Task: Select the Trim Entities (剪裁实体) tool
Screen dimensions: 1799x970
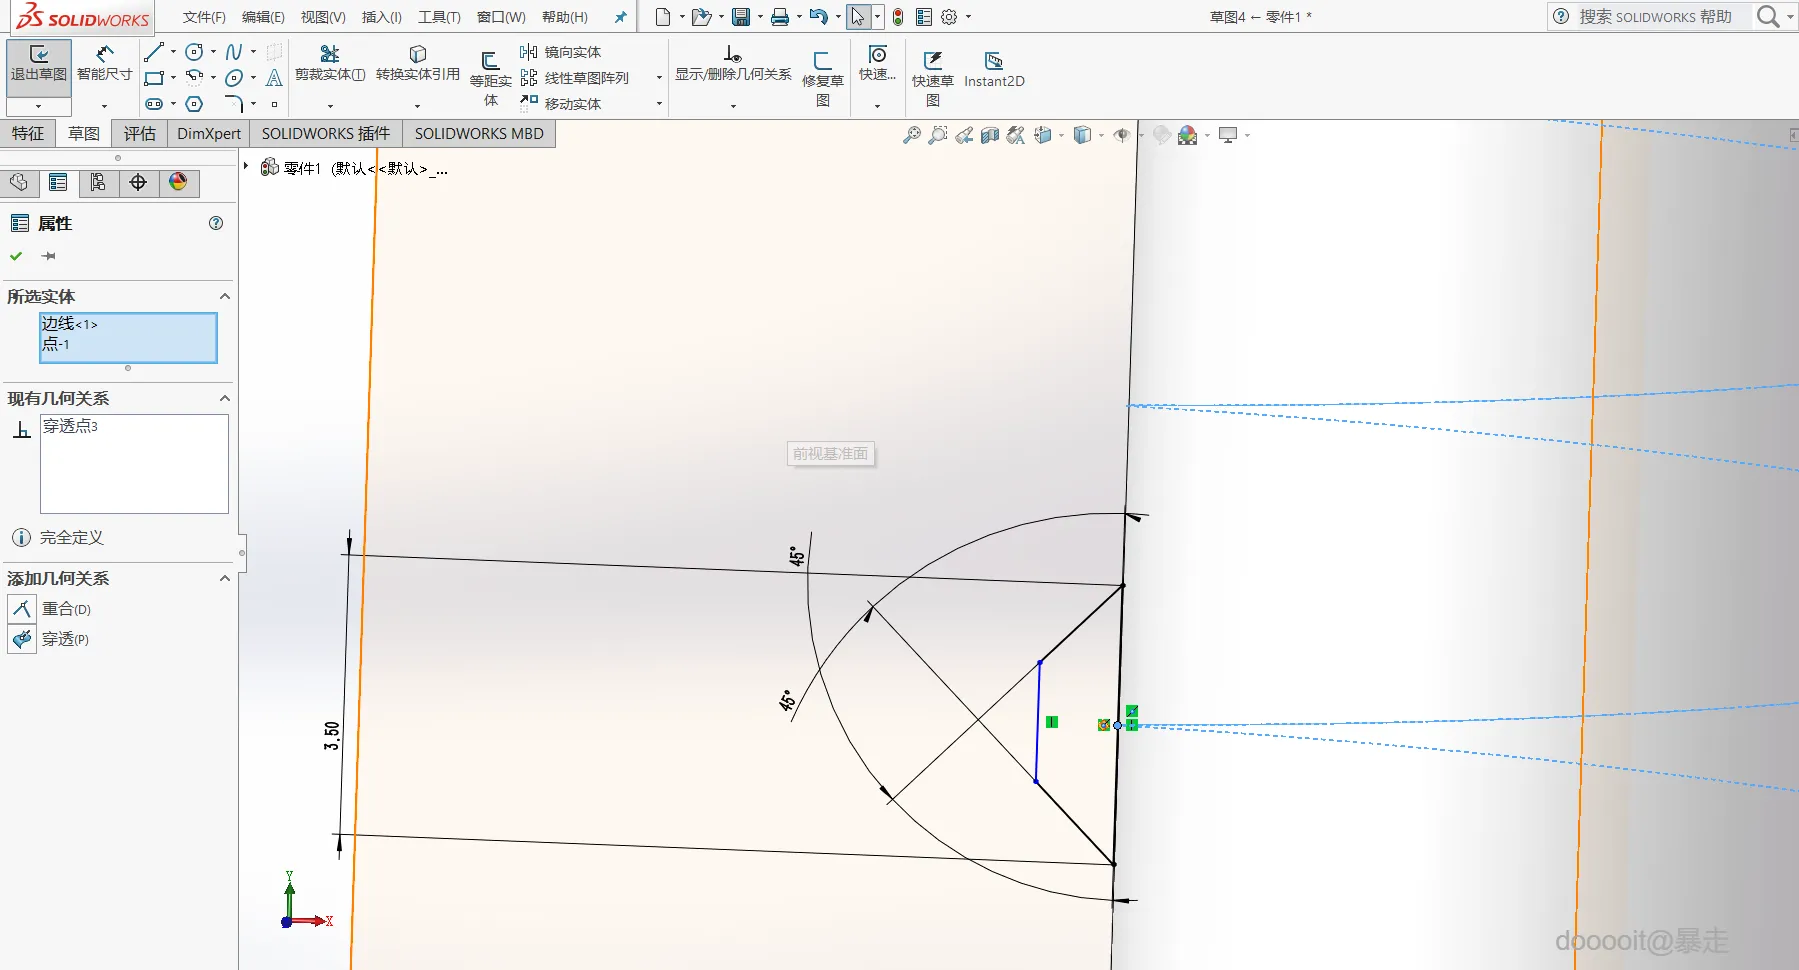Action: [329, 62]
